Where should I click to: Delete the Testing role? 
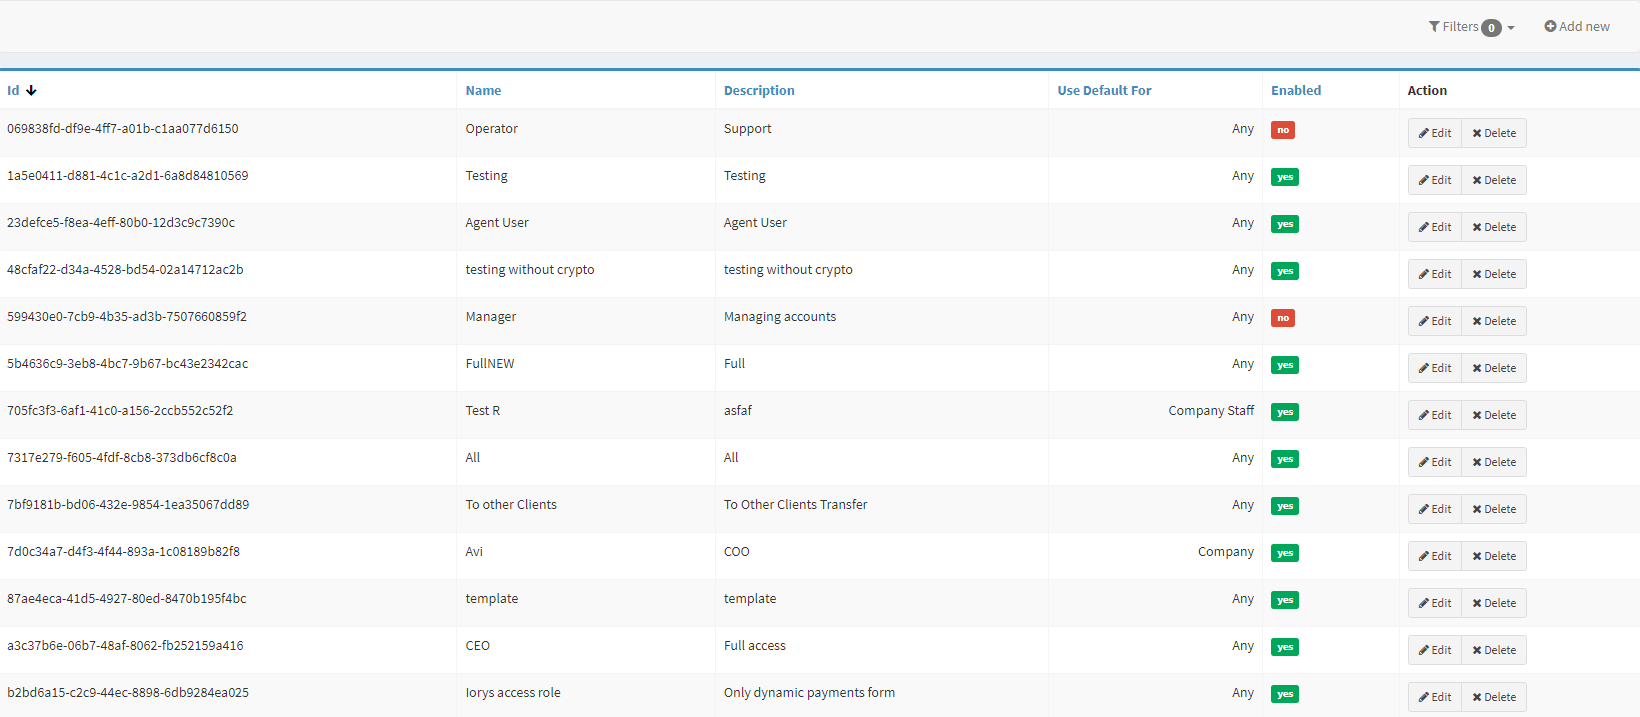click(x=1494, y=180)
